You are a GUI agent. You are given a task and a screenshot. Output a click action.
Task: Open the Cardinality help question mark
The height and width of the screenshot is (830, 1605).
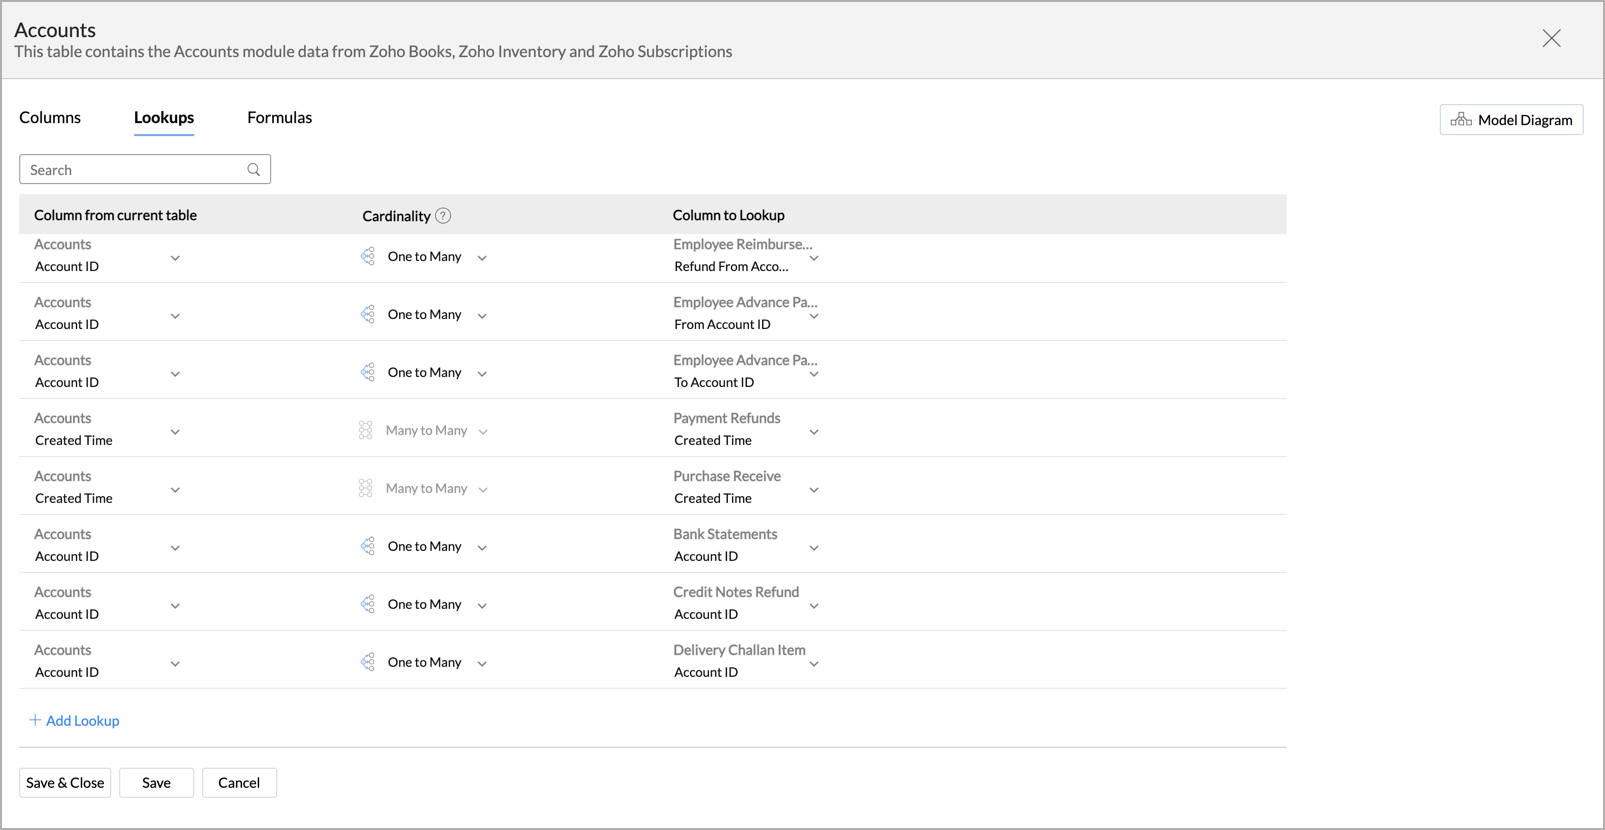pyautogui.click(x=443, y=216)
